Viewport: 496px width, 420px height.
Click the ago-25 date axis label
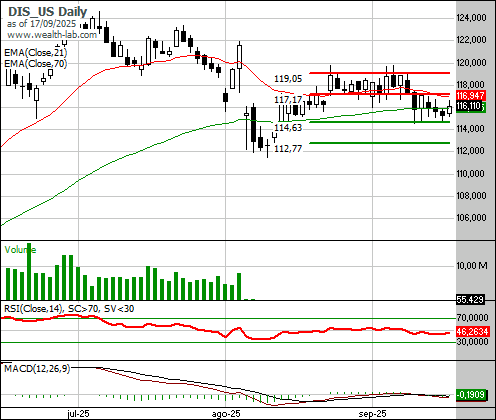point(226,414)
